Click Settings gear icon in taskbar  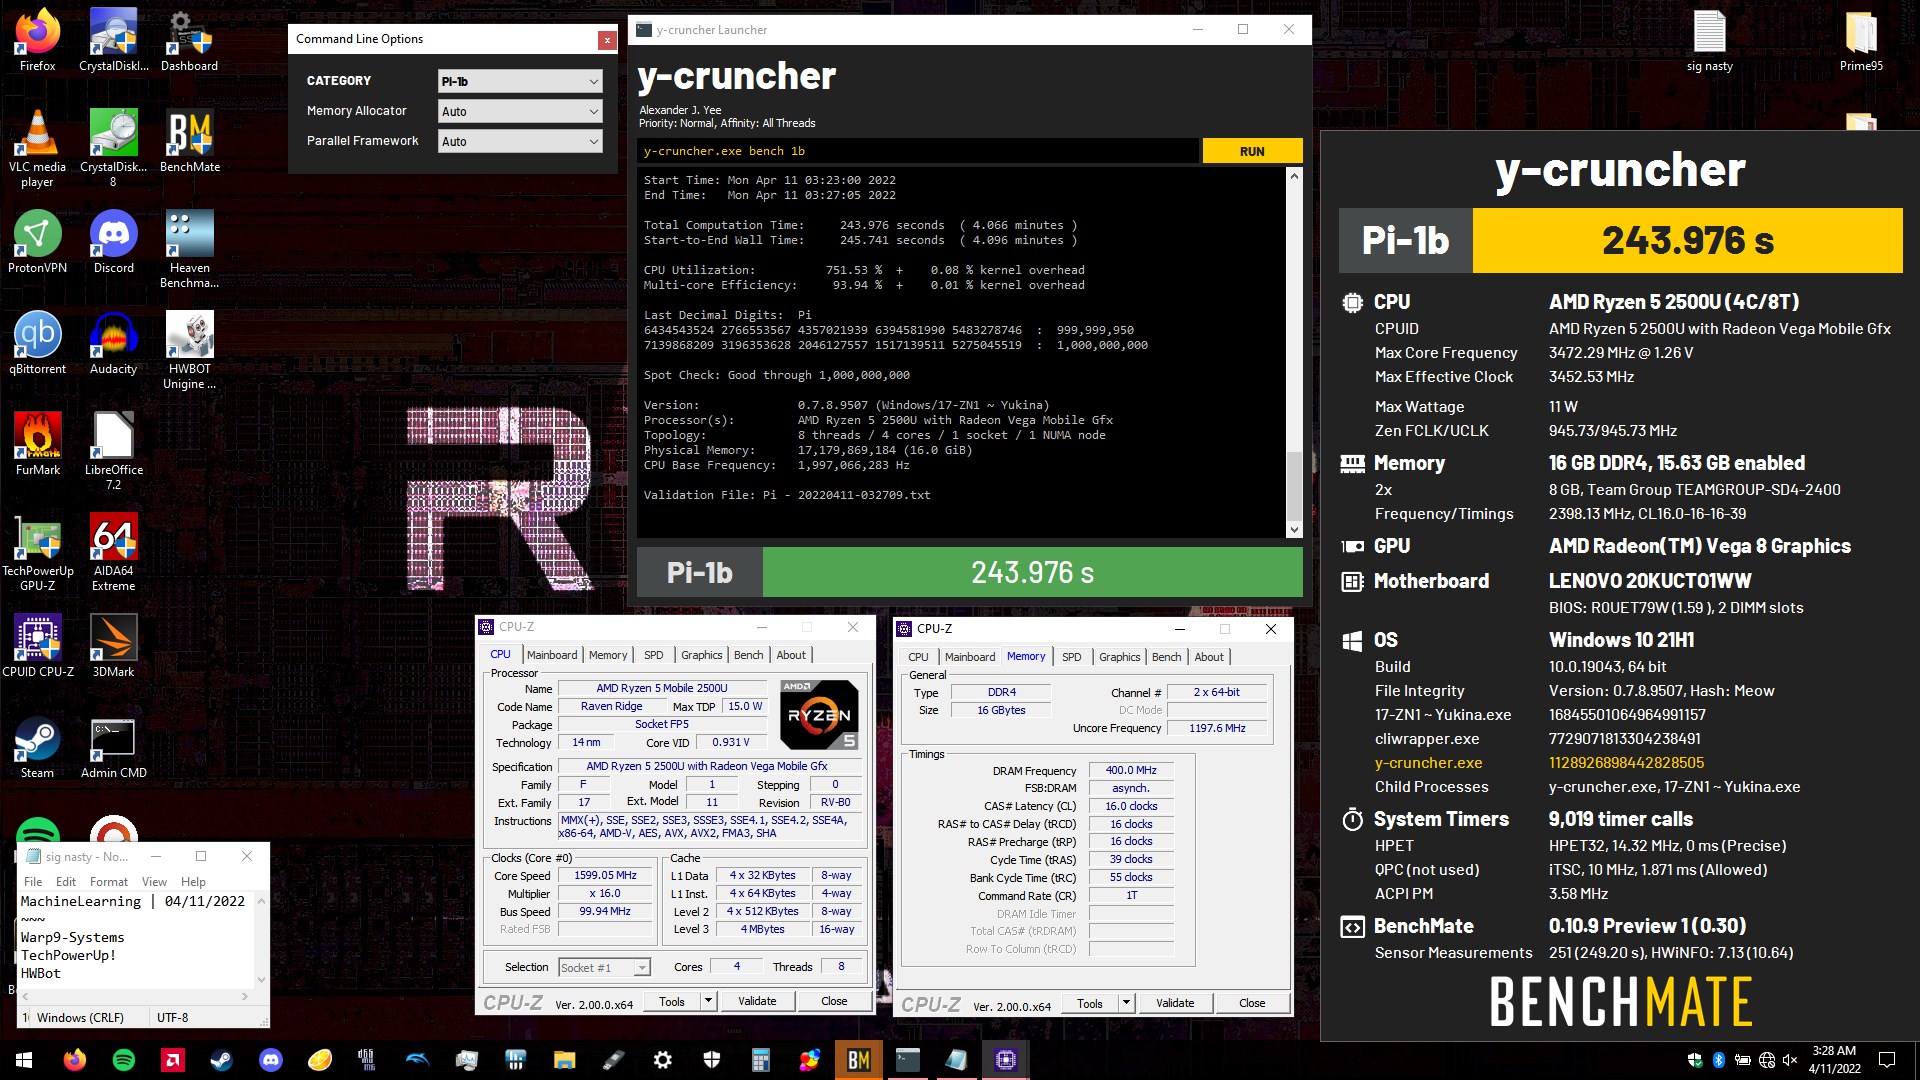click(x=663, y=1060)
